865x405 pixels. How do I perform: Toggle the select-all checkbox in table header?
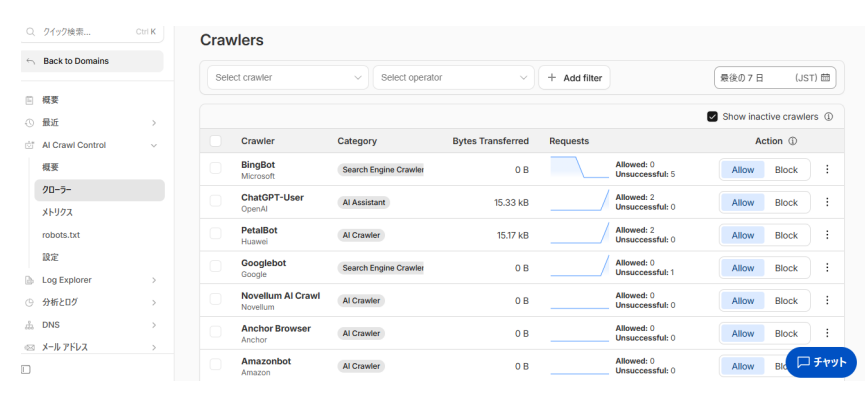click(216, 141)
